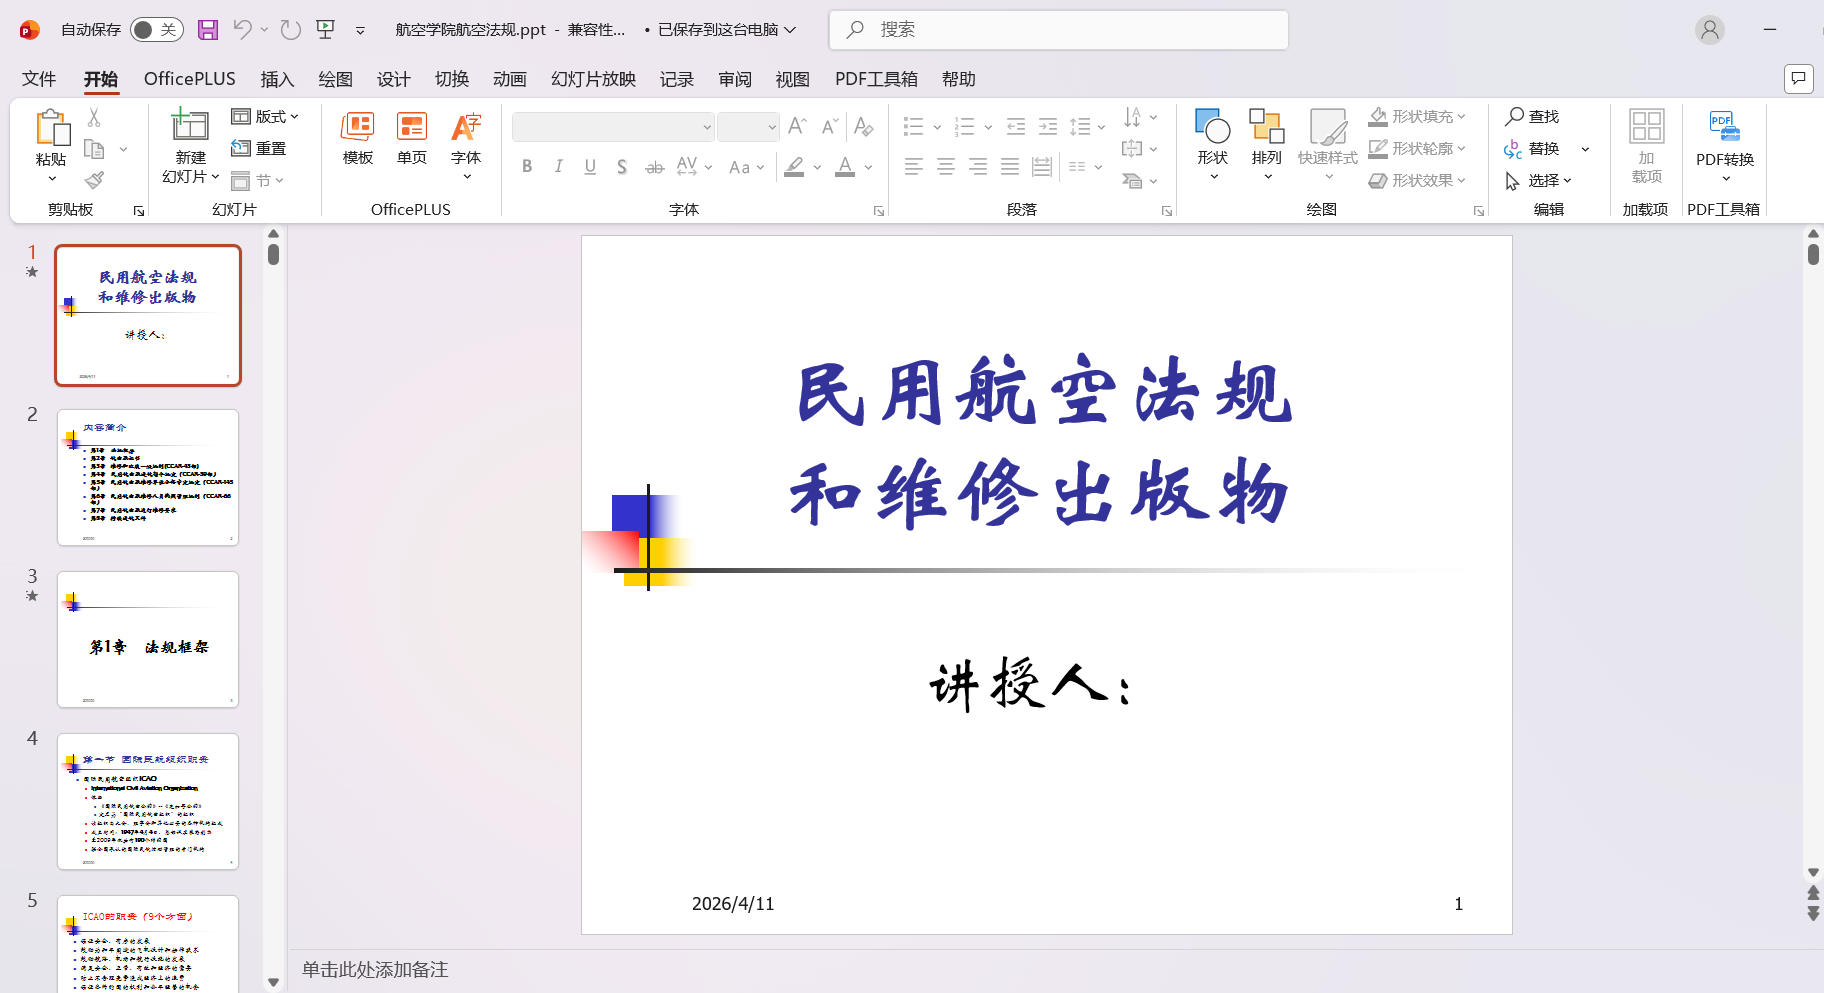Decrease list indent level icon
Screen dimensions: 1824x993
(x=1016, y=127)
